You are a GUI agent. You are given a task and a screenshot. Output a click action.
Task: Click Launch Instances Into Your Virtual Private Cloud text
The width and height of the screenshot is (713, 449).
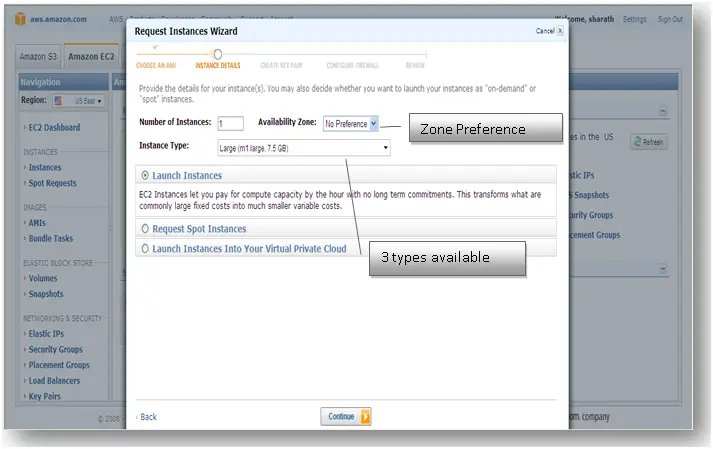pos(249,249)
